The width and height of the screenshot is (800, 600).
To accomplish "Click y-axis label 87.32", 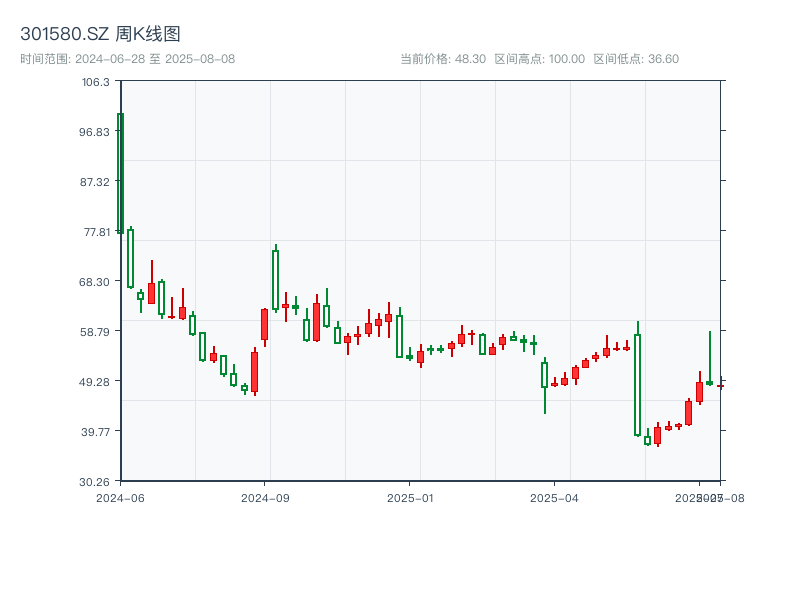I will pyautogui.click(x=94, y=182).
